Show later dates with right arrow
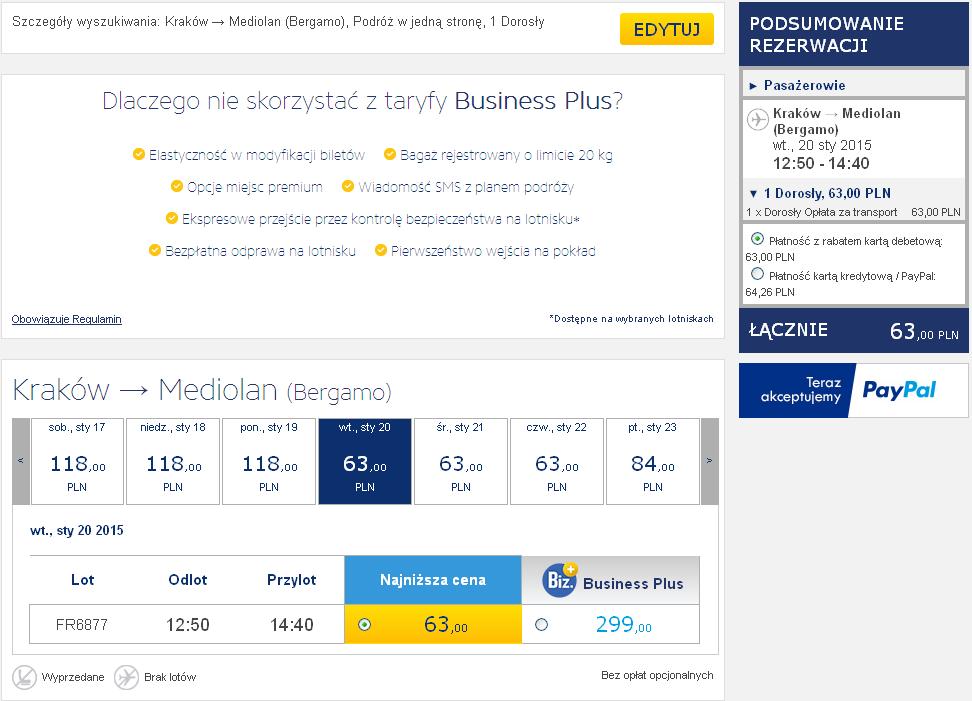The image size is (972, 701). point(710,461)
